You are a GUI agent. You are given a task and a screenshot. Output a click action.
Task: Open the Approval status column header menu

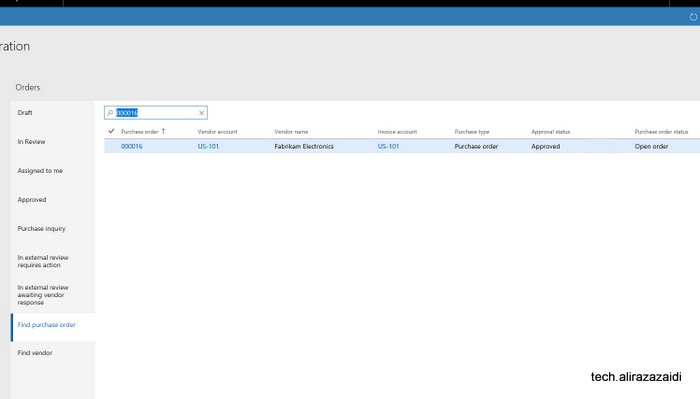pos(550,132)
